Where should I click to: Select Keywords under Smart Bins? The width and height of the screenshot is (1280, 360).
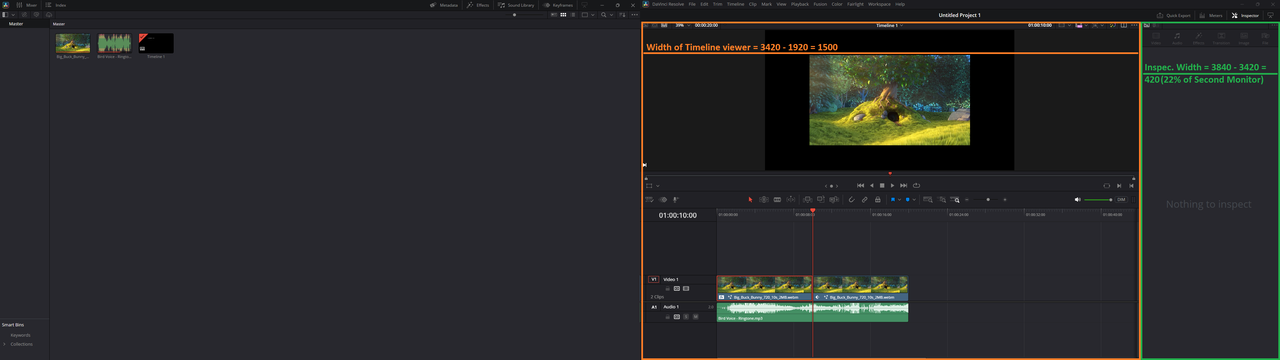(20, 335)
